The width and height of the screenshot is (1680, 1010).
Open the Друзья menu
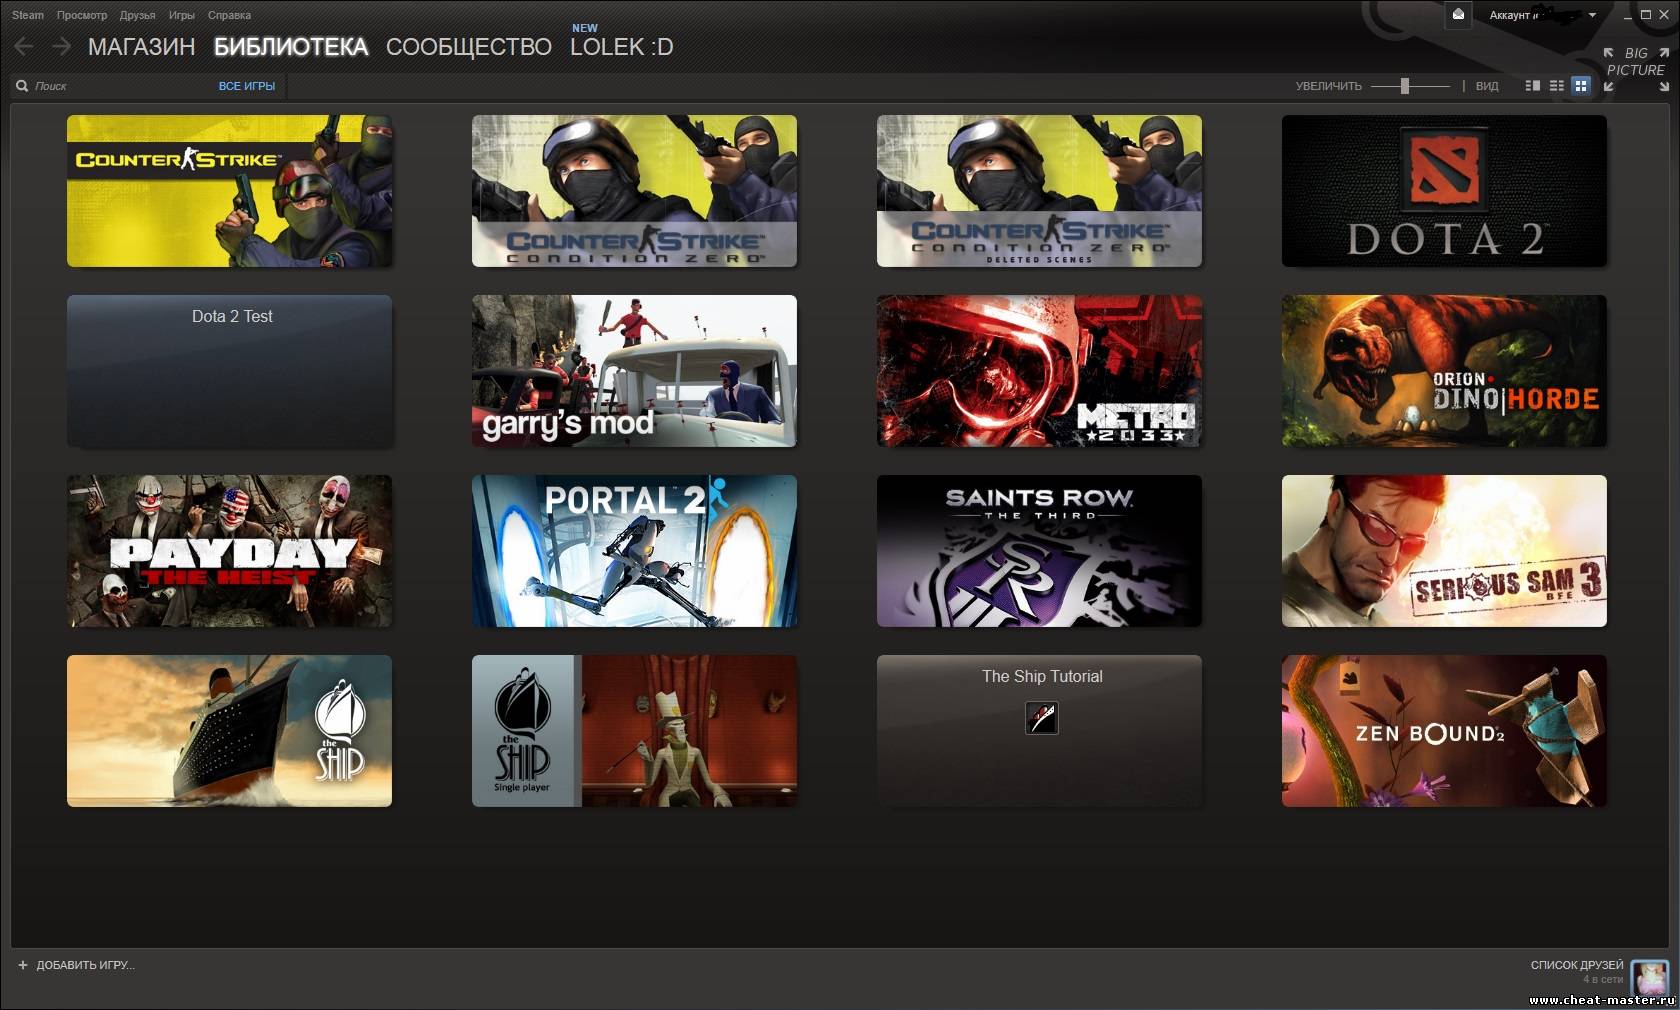click(x=137, y=15)
